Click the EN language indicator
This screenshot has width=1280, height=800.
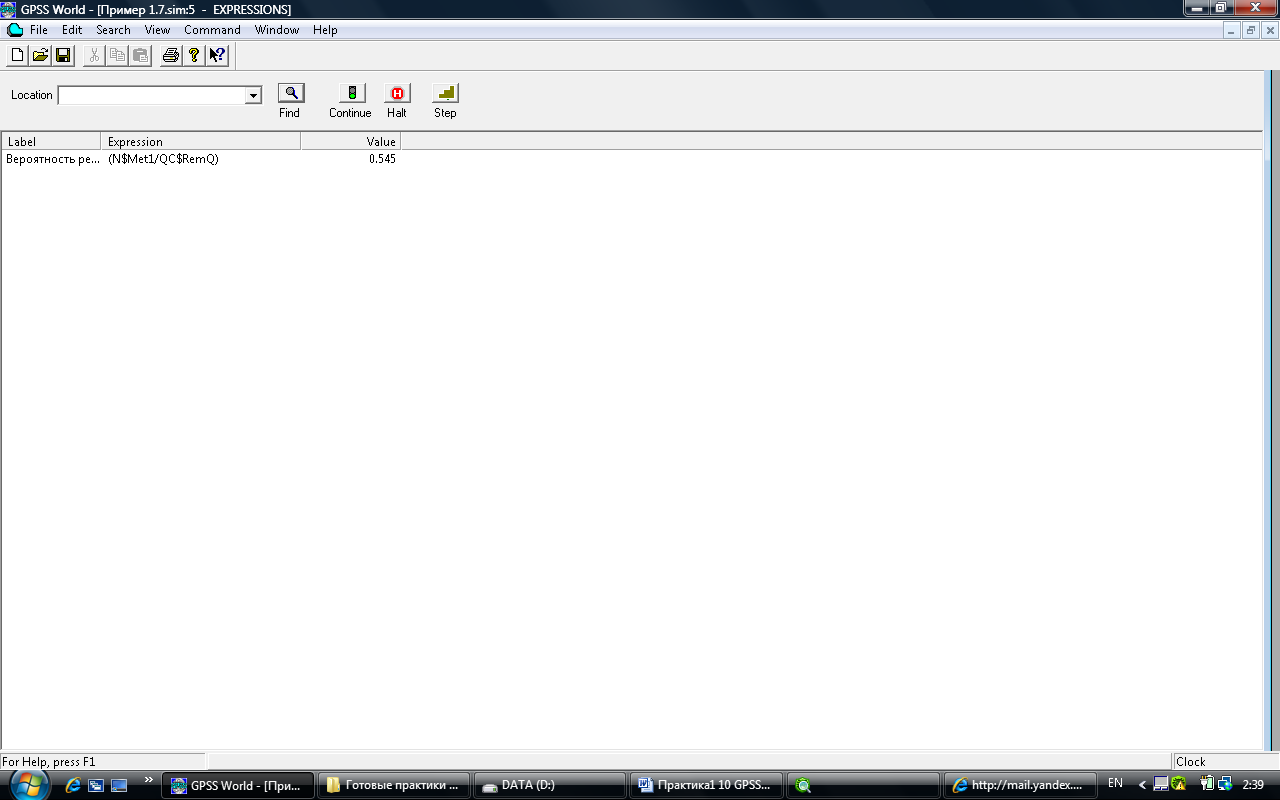[x=1115, y=784]
